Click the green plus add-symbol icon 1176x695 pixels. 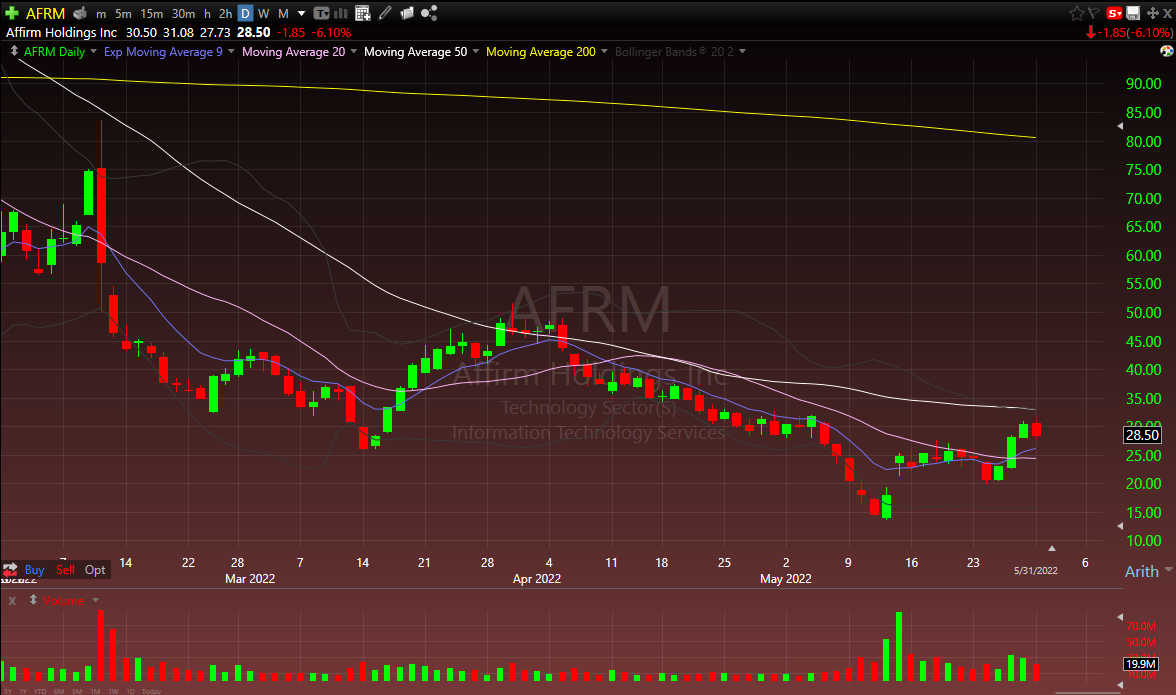point(11,13)
